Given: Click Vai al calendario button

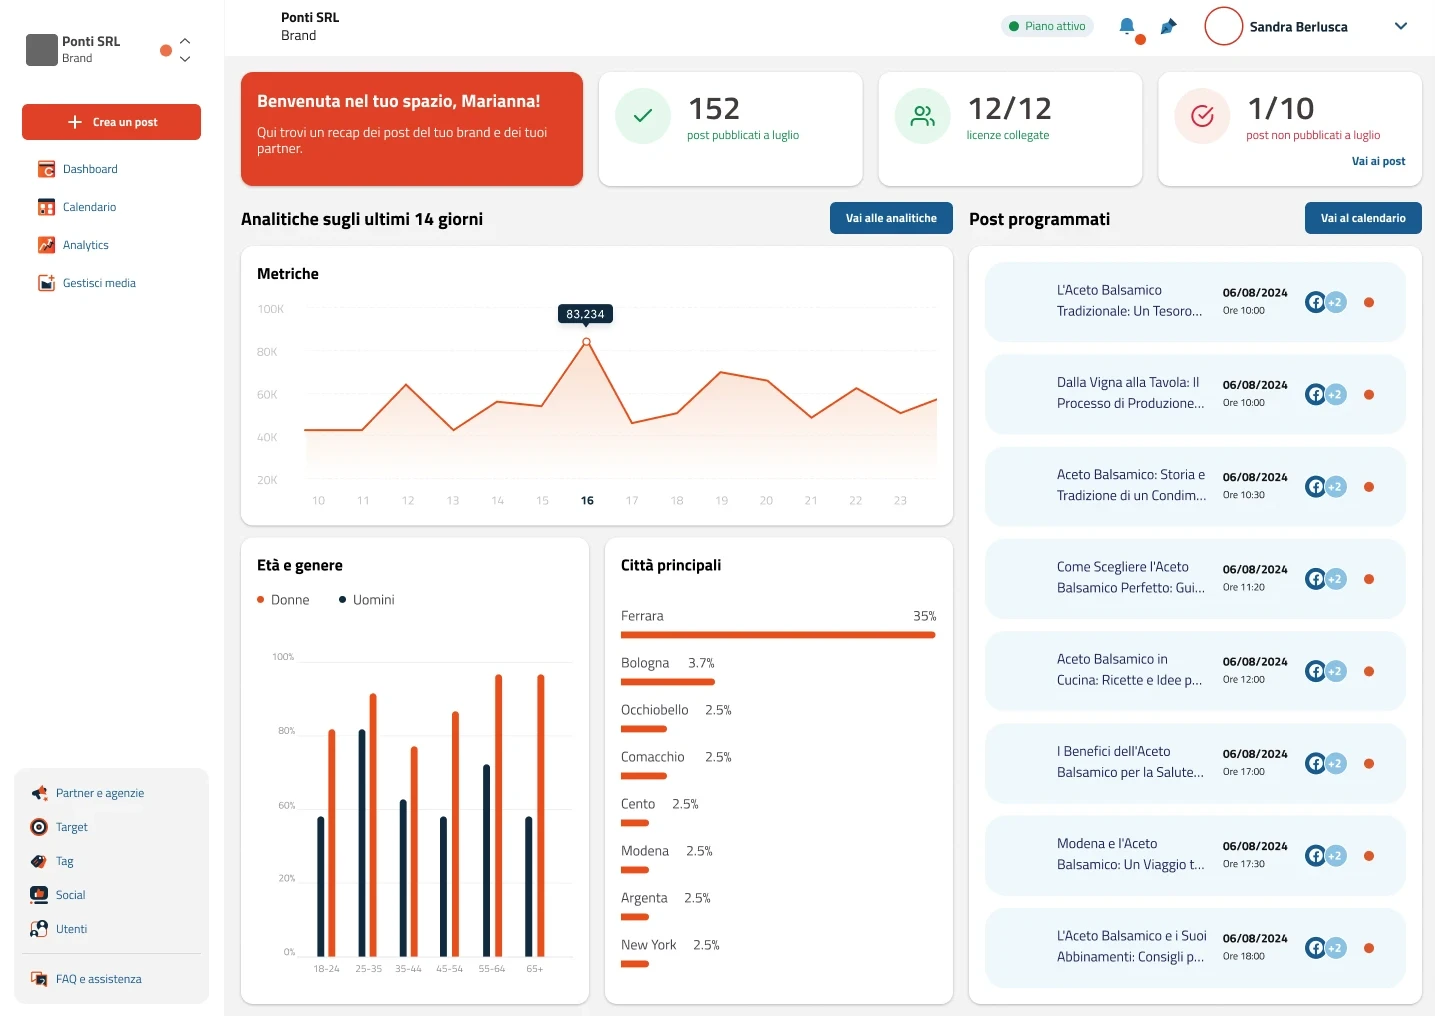Looking at the screenshot, I should [1363, 218].
